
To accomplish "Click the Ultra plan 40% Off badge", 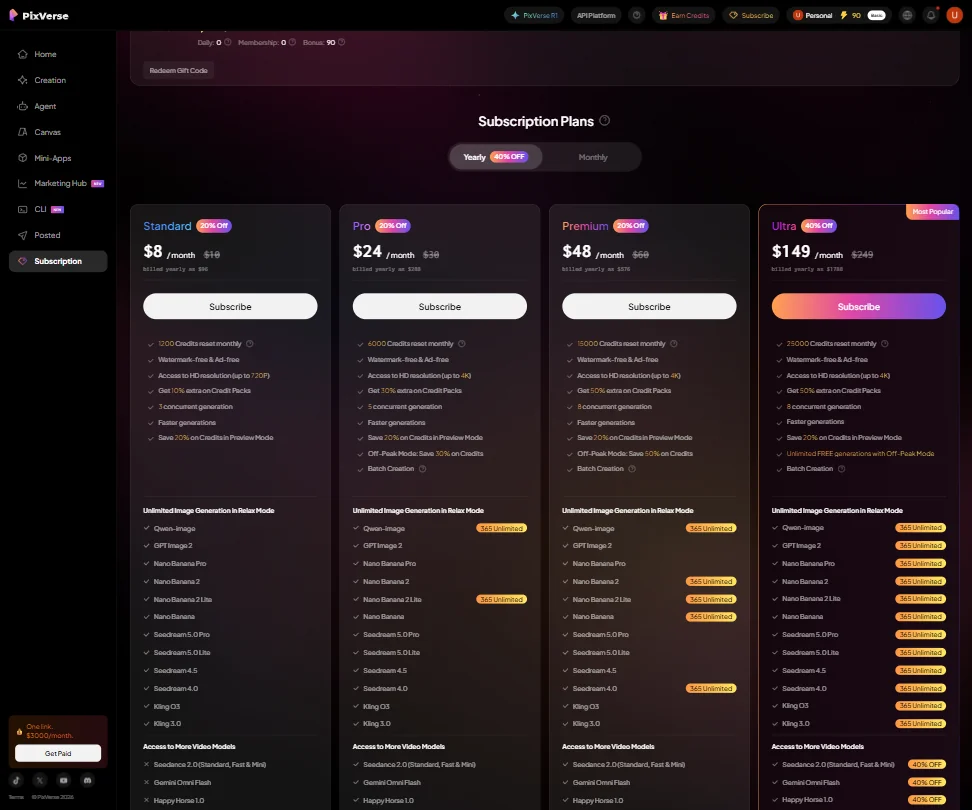I will (818, 226).
